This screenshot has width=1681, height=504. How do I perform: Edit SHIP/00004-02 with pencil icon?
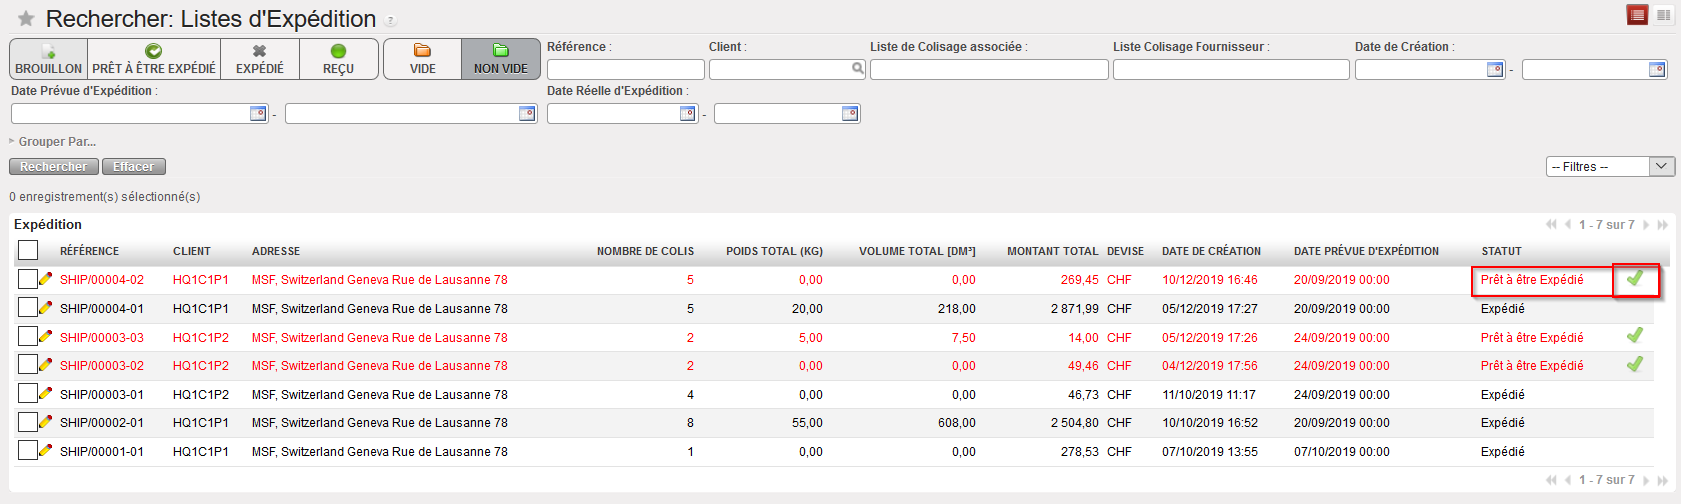46,280
